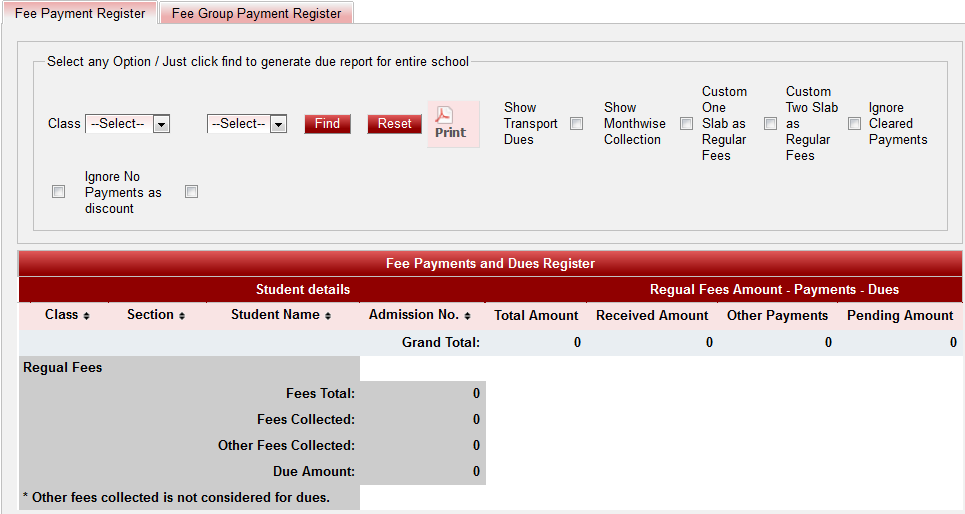
Task: Open the Class select dropdown
Action: coord(127,124)
